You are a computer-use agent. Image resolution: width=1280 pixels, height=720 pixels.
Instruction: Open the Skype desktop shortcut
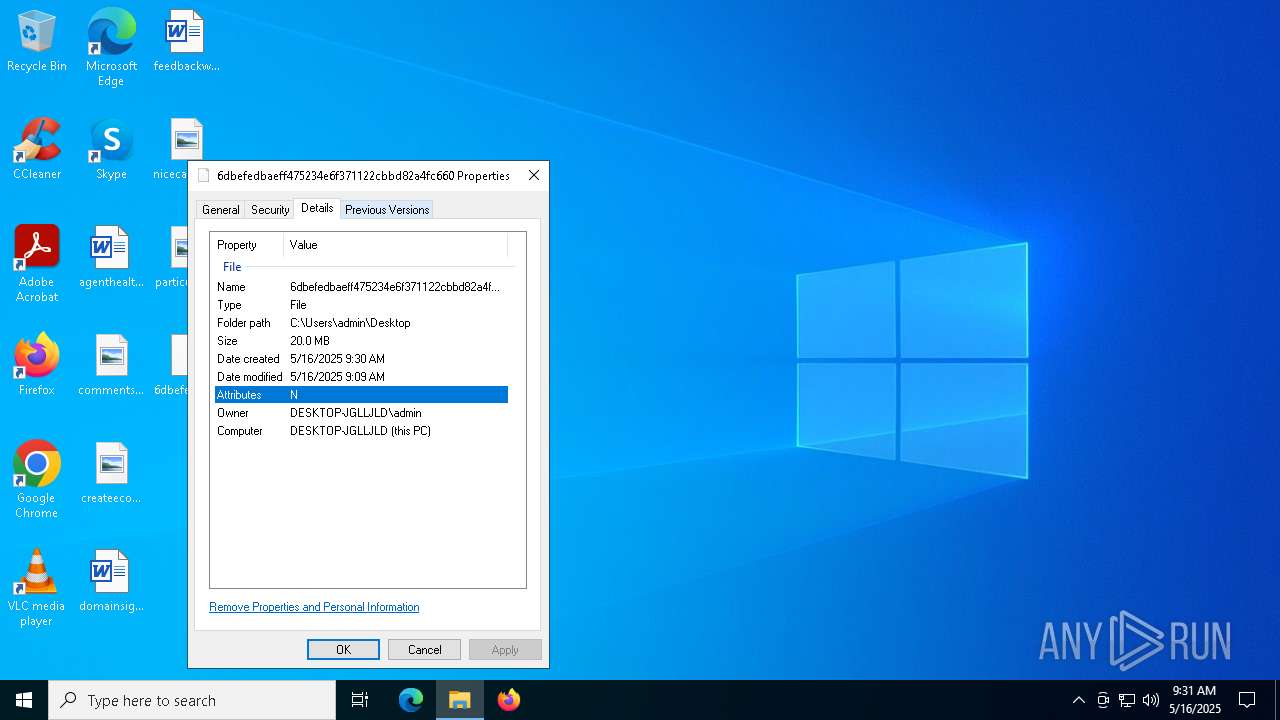pyautogui.click(x=111, y=149)
